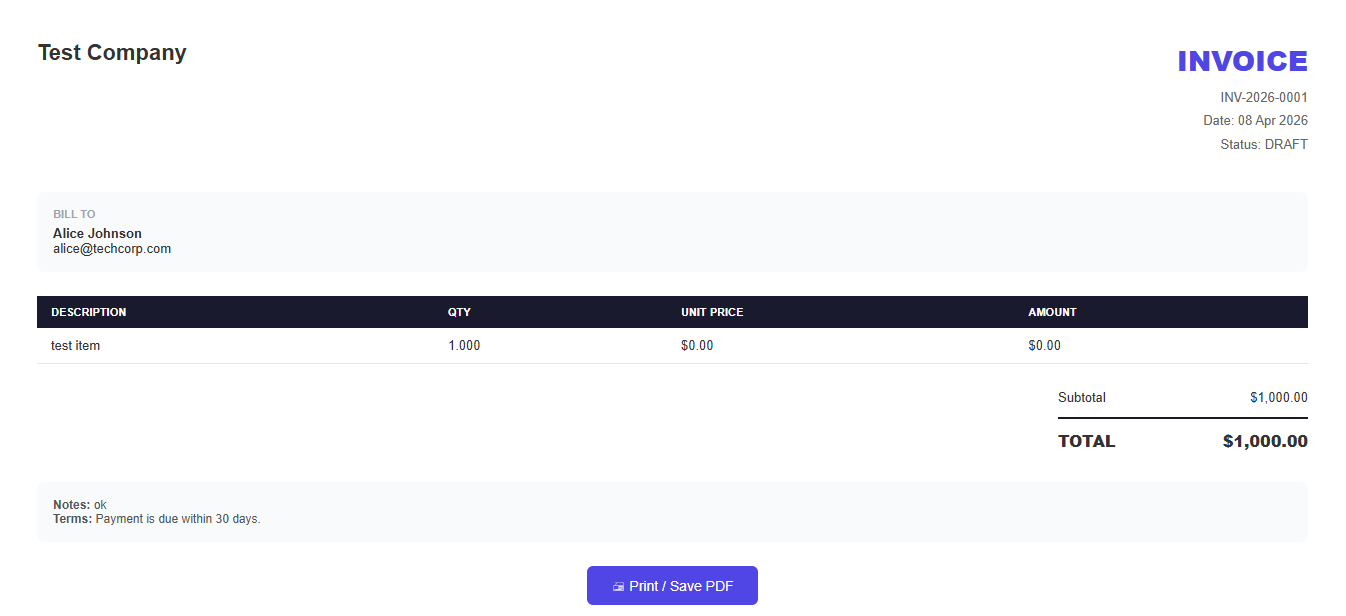
Task: Click the BILL TO label
Action: click(74, 214)
